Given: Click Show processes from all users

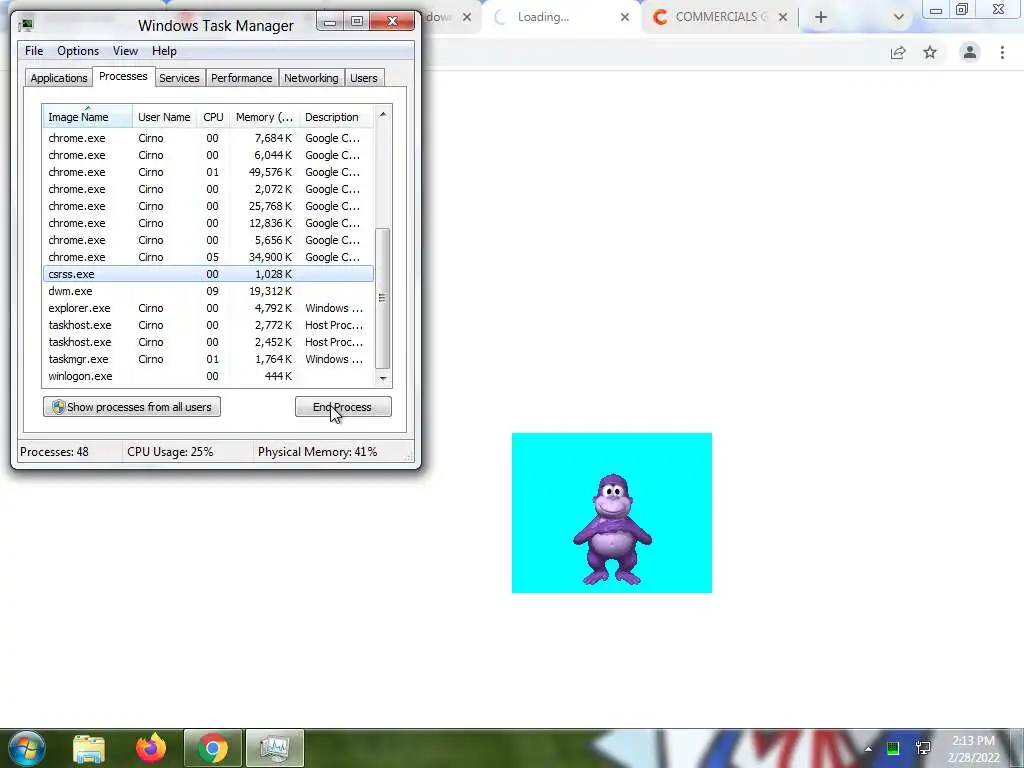Looking at the screenshot, I should point(132,407).
